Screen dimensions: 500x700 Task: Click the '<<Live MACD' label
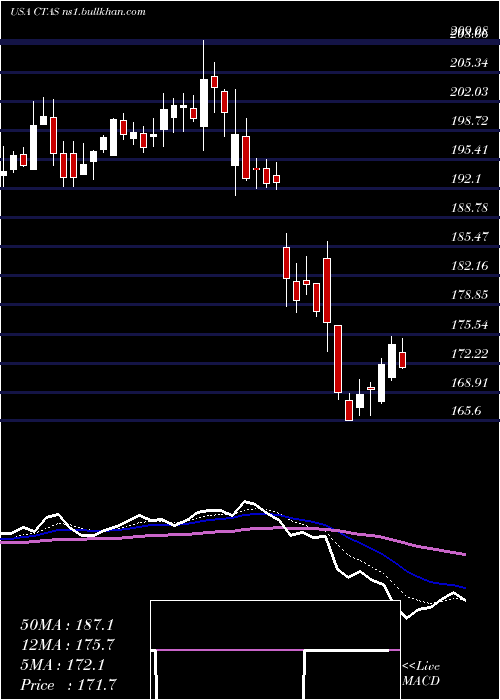tap(421, 674)
